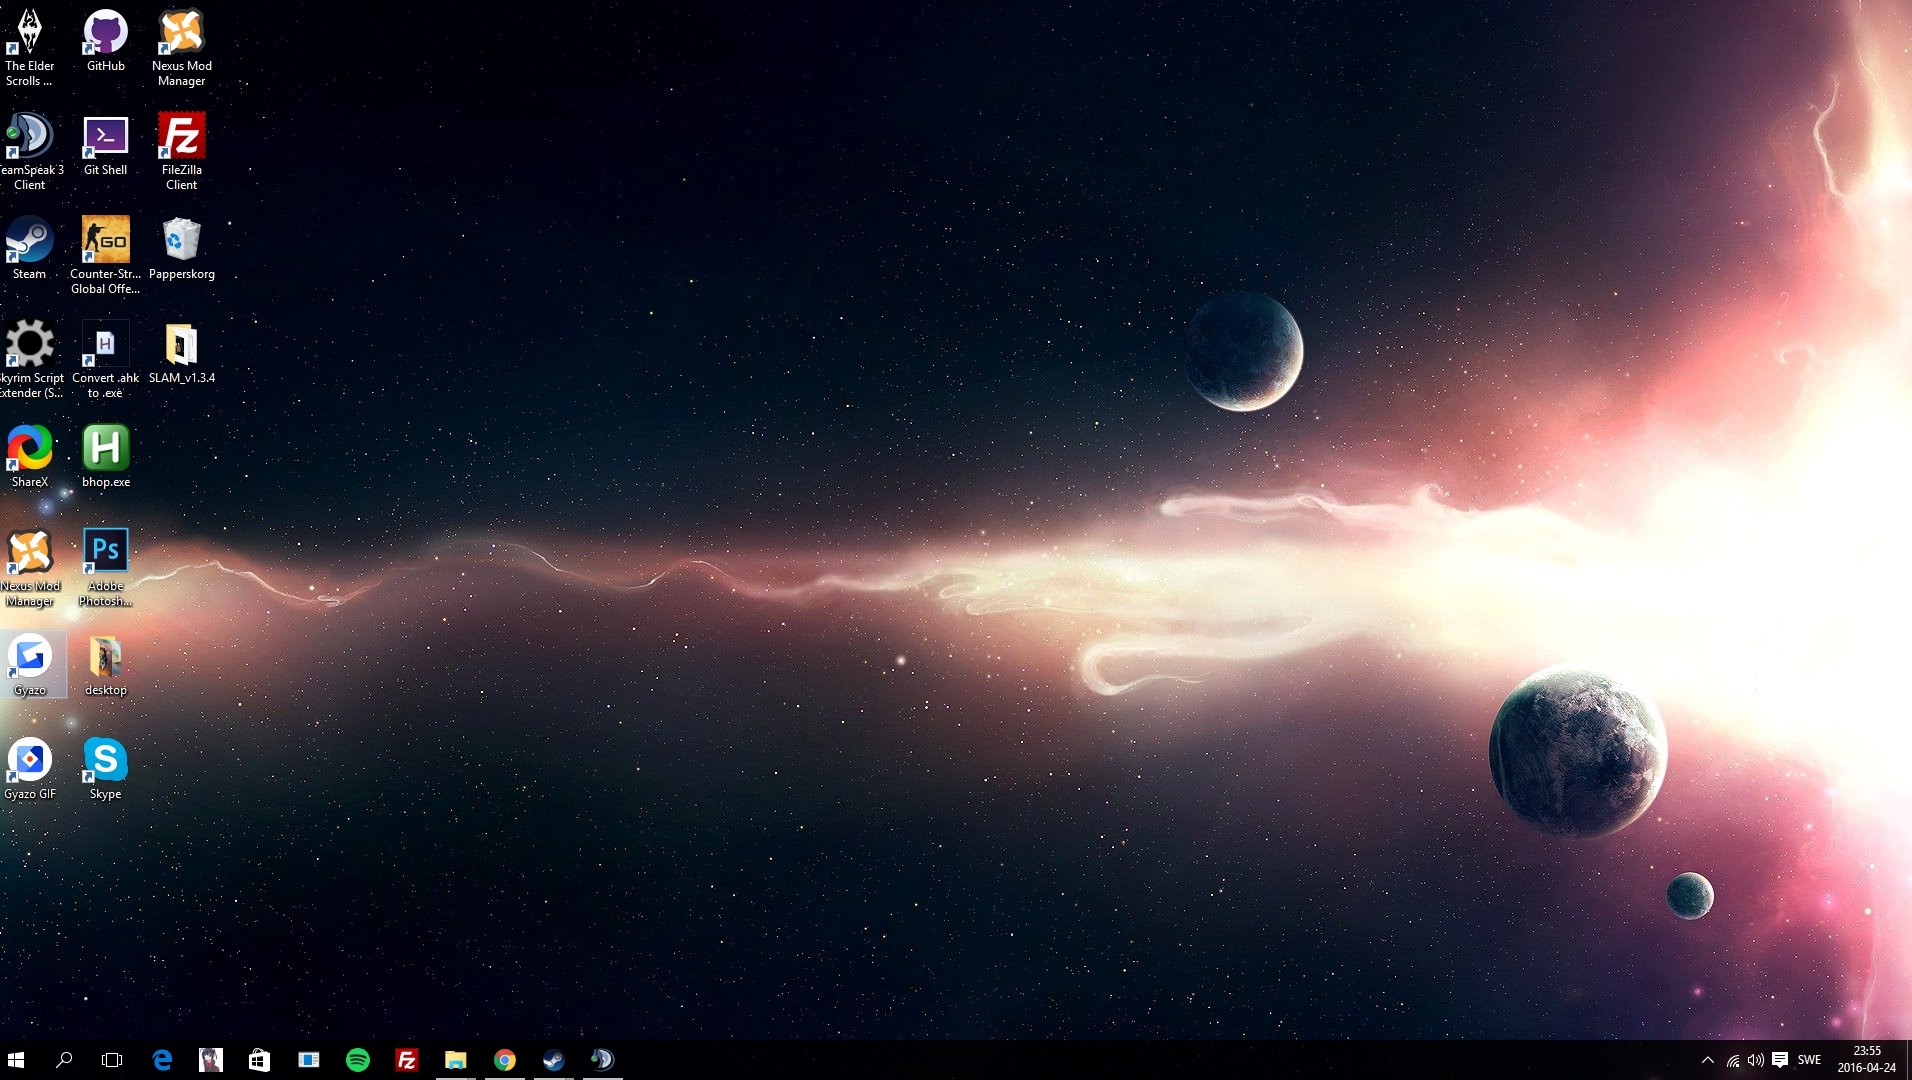Select the Git Shell shortcut
1912x1080 pixels.
pyautogui.click(x=106, y=145)
